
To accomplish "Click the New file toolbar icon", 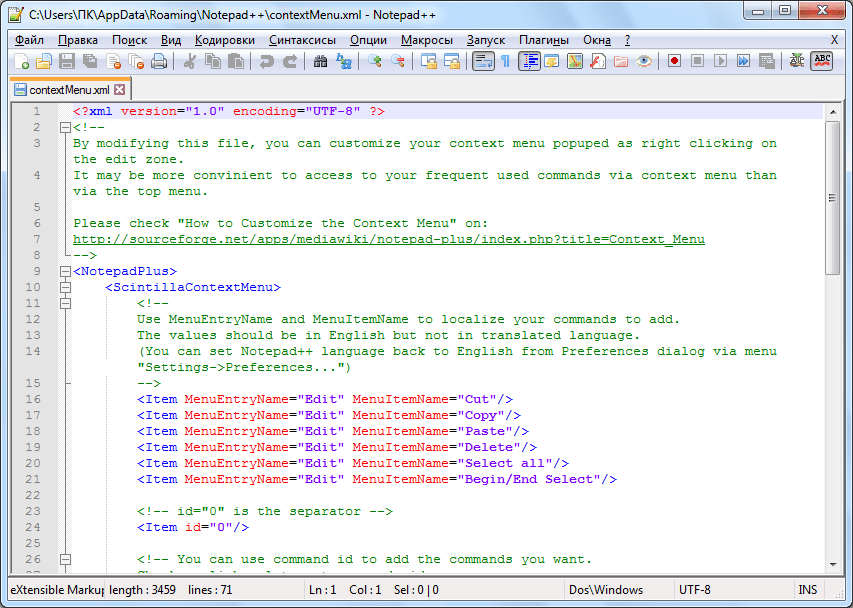I will pos(22,61).
